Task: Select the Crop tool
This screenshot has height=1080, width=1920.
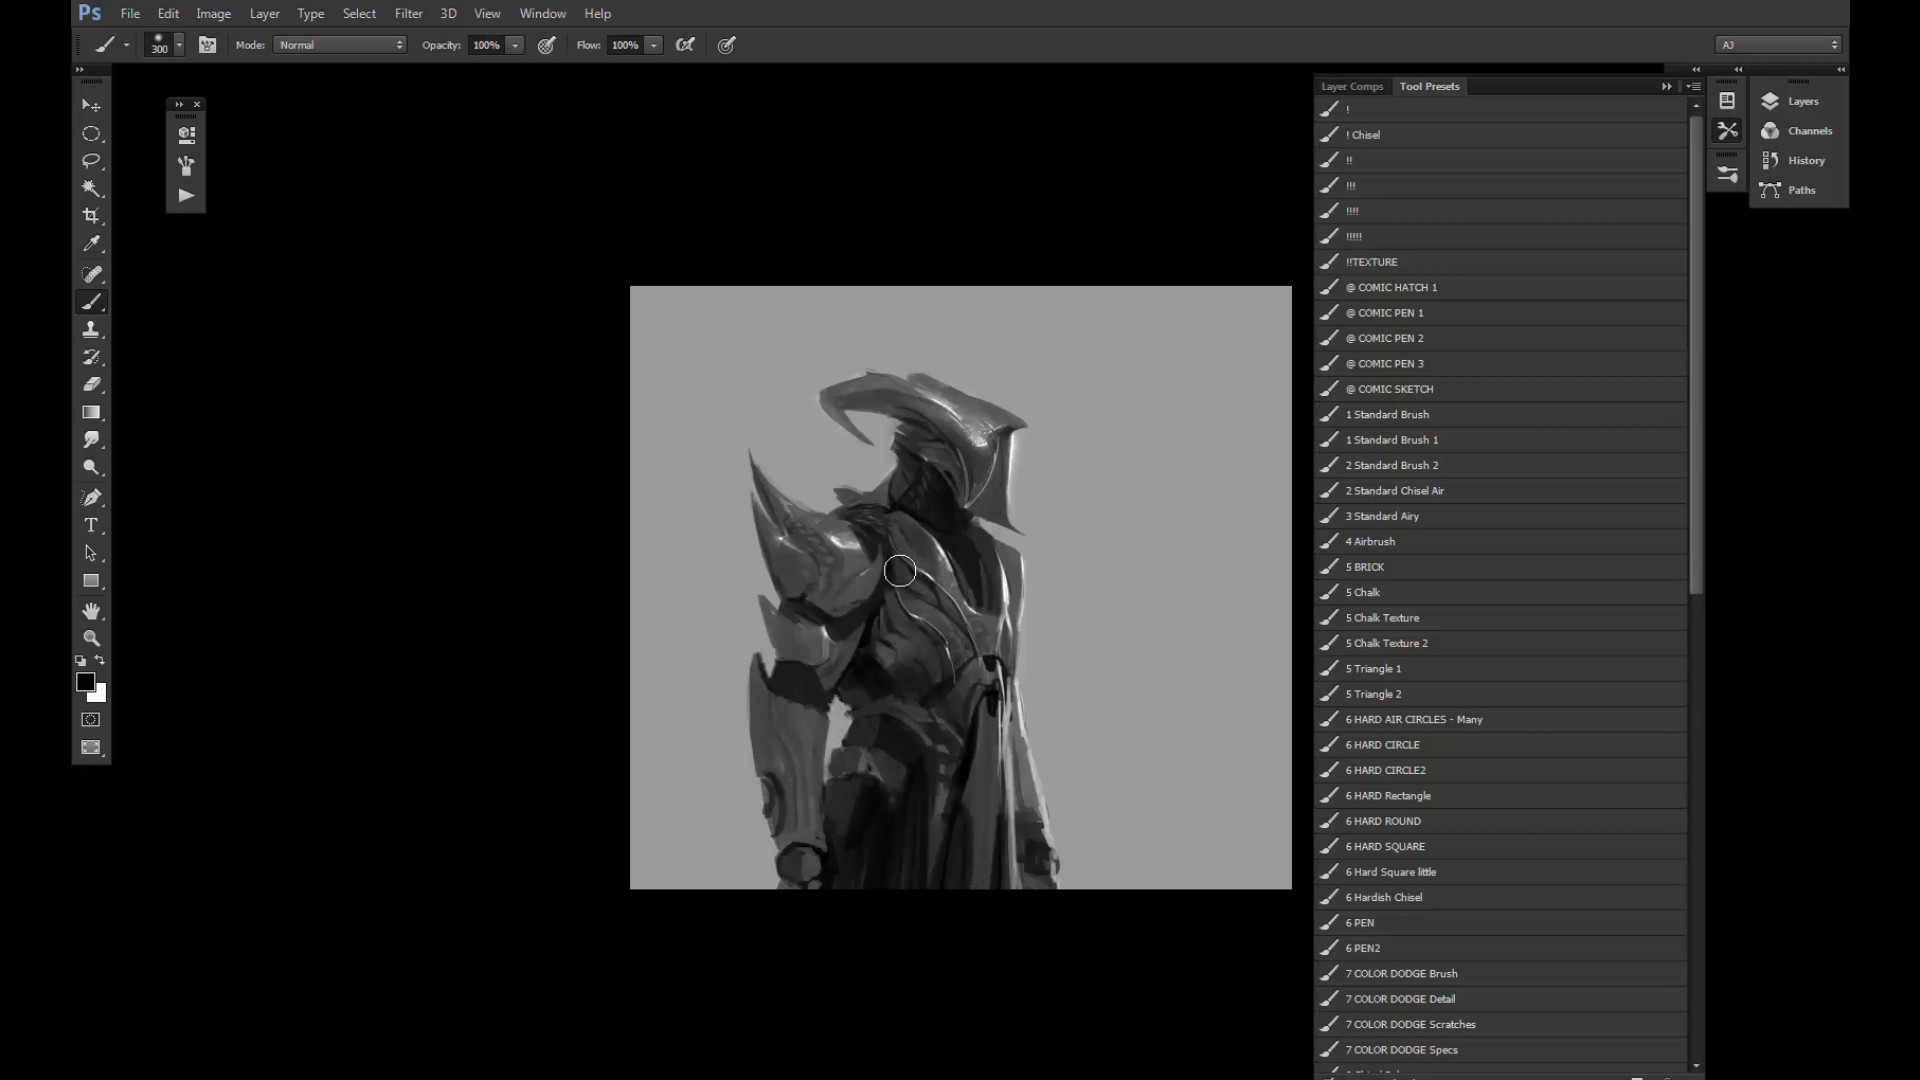Action: 91,216
